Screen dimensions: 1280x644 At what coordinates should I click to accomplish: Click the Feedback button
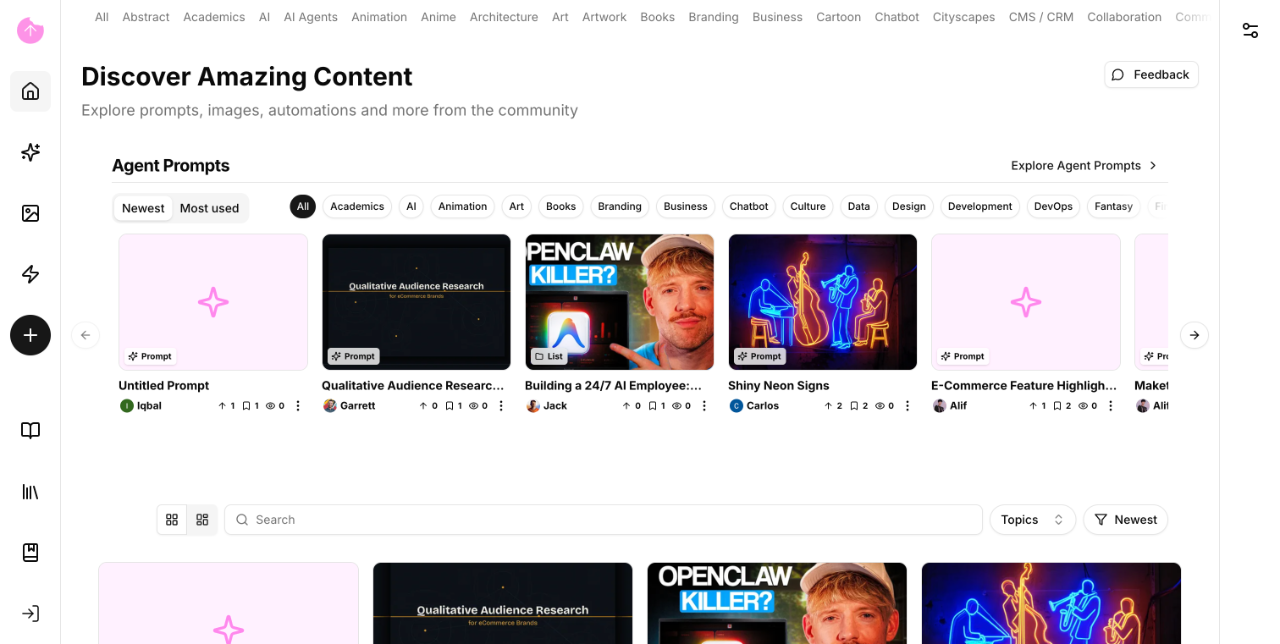[1151, 75]
